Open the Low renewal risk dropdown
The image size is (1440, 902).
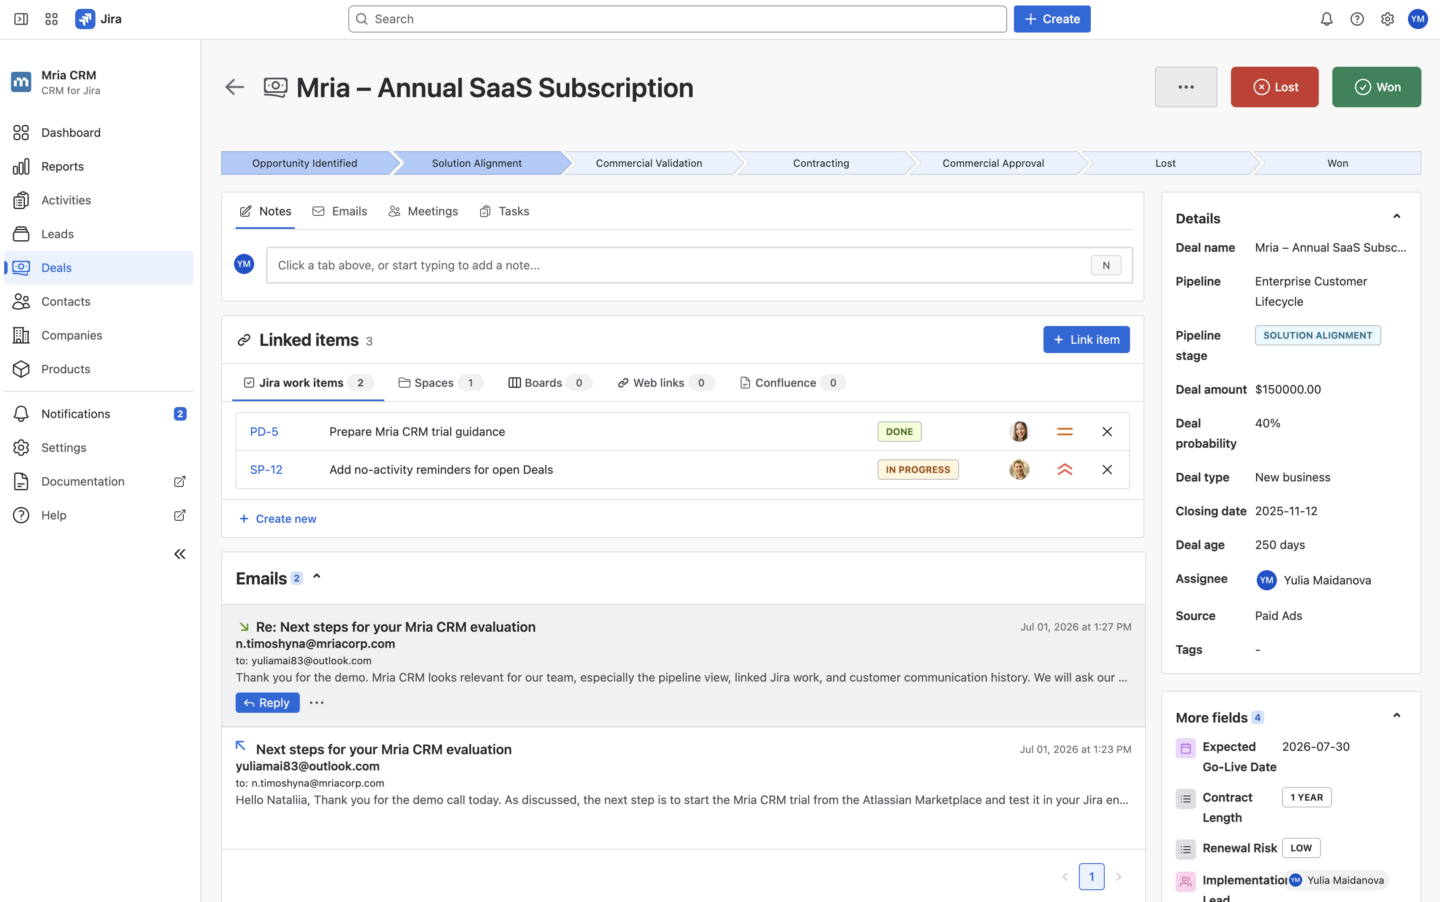tap(1301, 848)
